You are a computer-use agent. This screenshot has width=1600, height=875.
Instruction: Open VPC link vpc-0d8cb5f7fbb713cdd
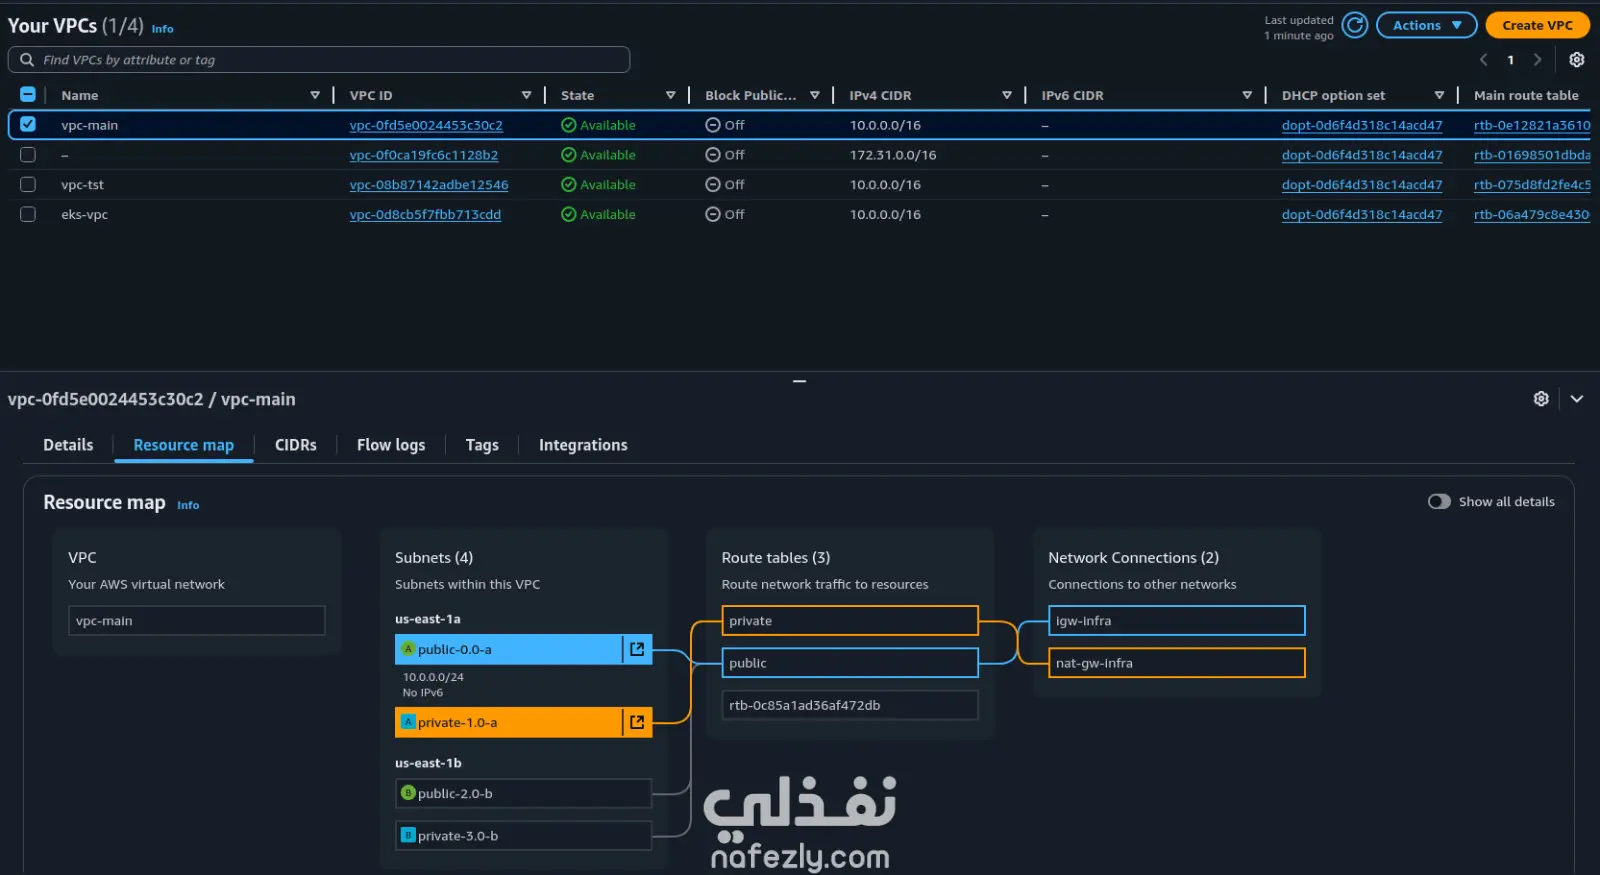click(425, 215)
